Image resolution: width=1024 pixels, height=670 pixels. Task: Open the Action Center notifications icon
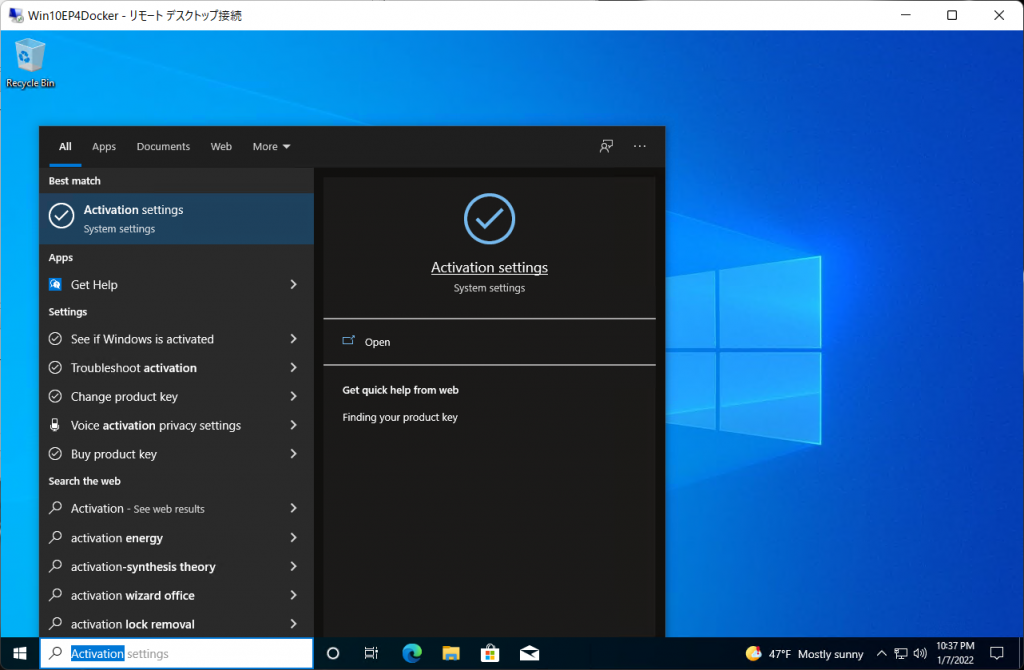pos(997,653)
